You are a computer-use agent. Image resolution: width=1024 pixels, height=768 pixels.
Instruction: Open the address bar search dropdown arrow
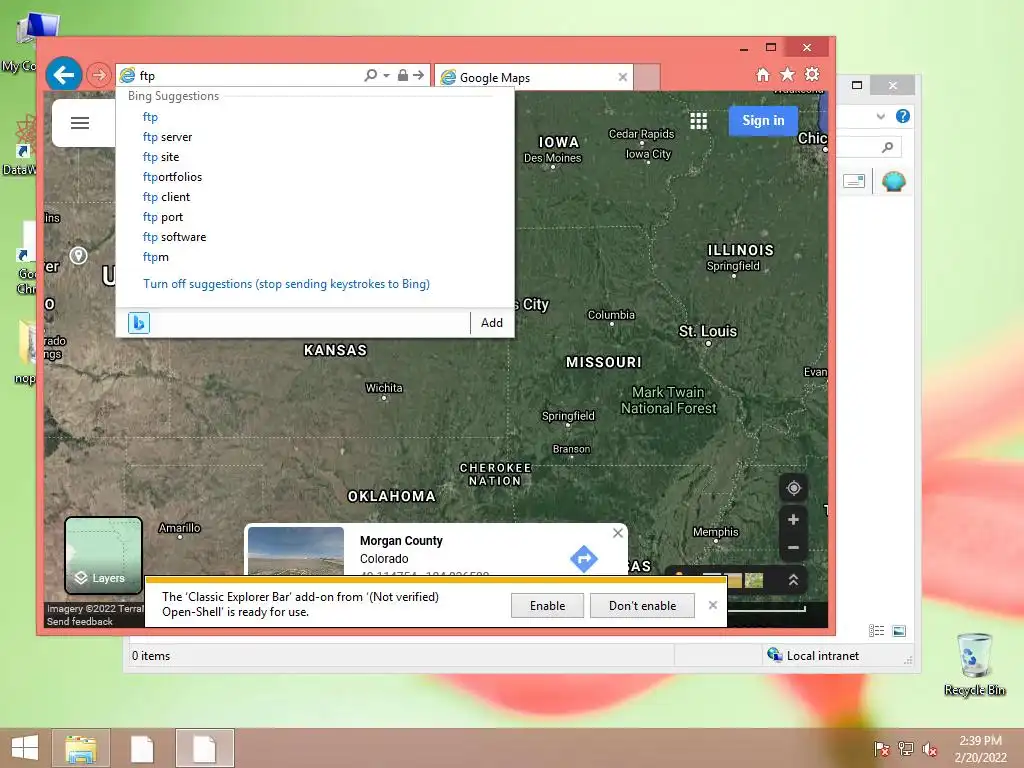click(x=387, y=76)
